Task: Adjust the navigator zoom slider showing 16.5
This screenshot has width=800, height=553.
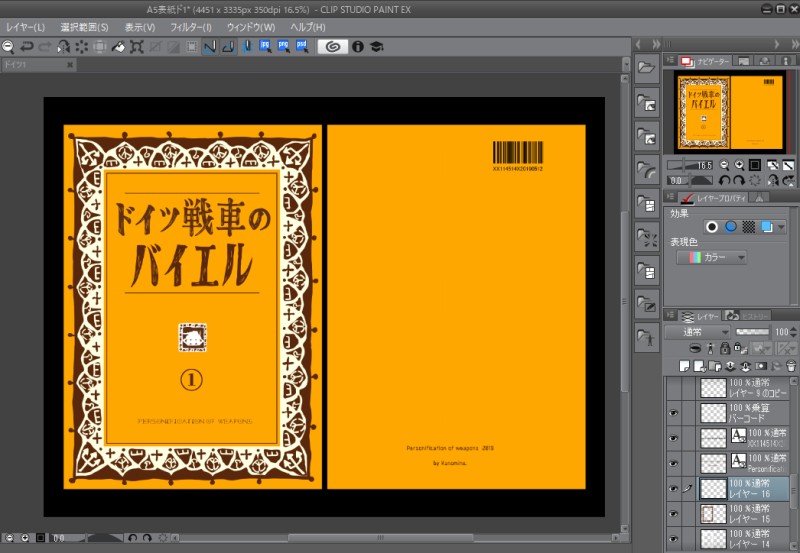Action: coord(690,165)
